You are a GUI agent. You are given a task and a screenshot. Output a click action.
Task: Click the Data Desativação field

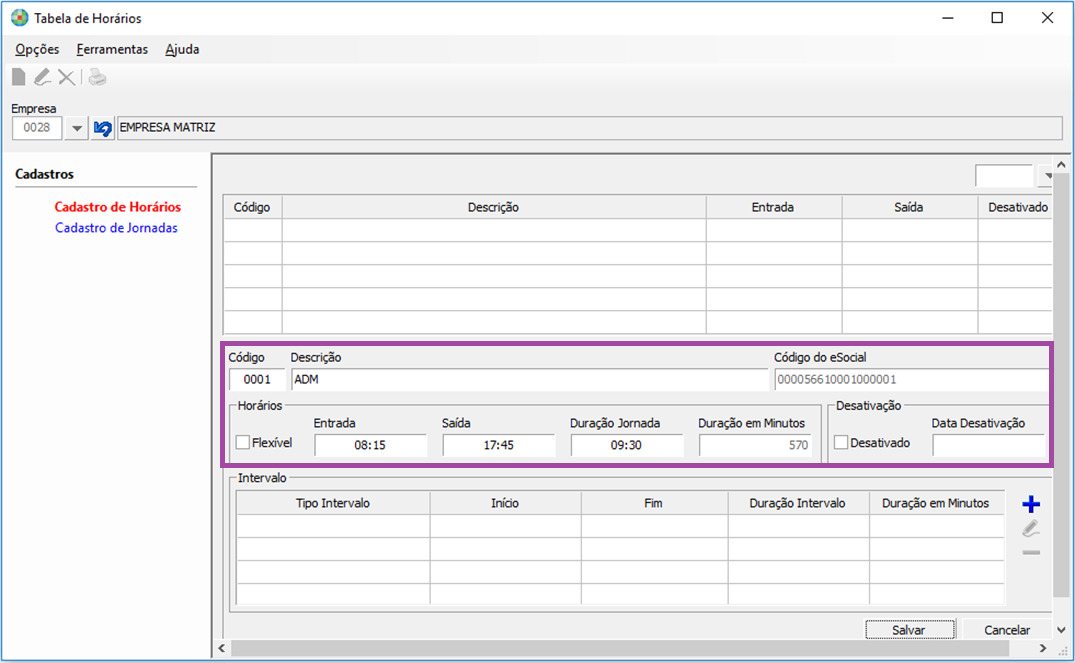pos(988,445)
